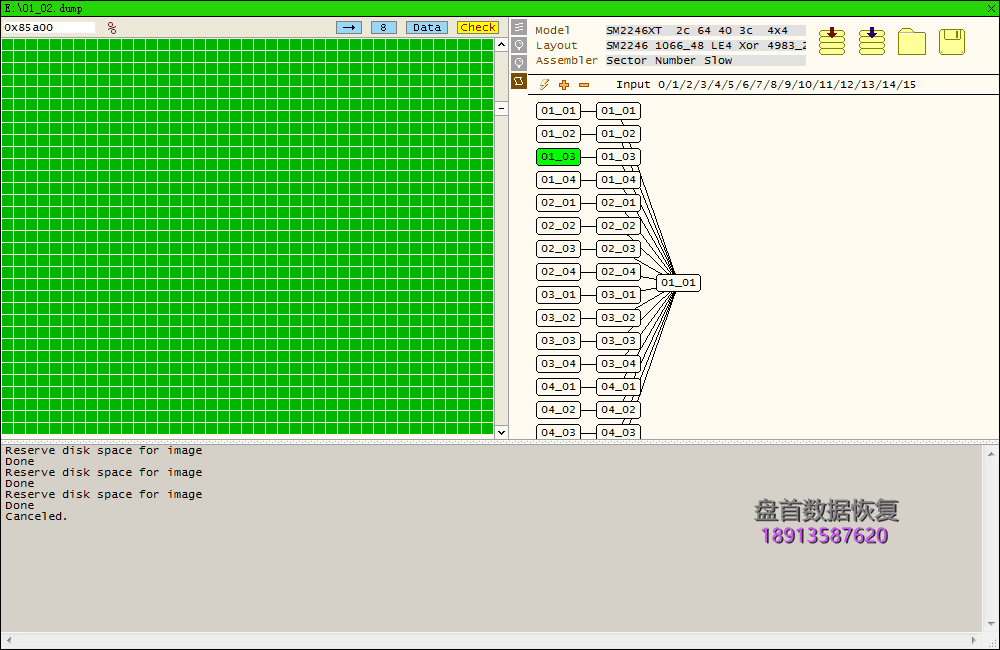Select middle-column node 03_03

pyautogui.click(x=618, y=341)
